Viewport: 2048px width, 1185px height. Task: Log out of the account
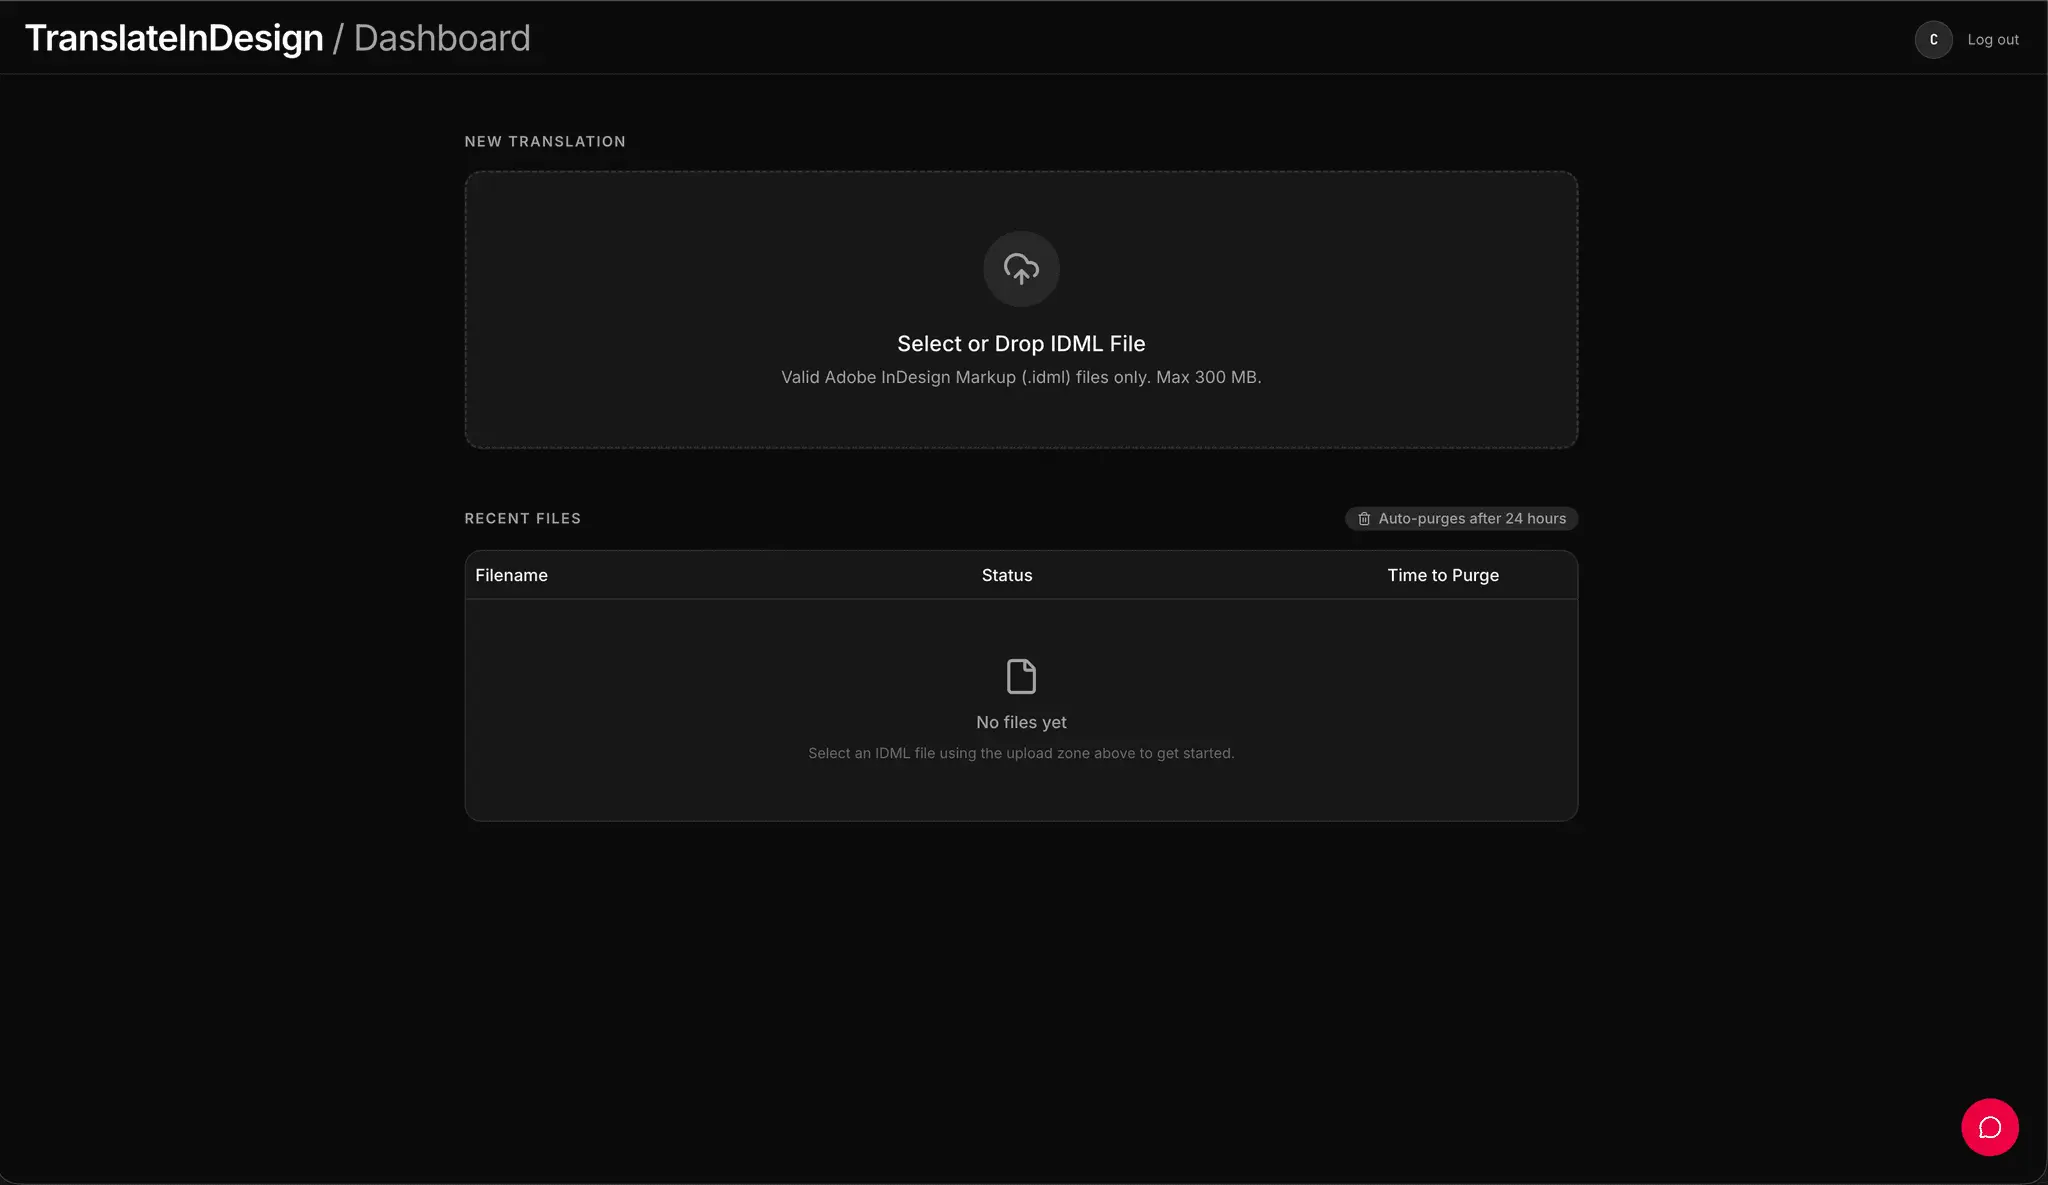pos(1993,40)
